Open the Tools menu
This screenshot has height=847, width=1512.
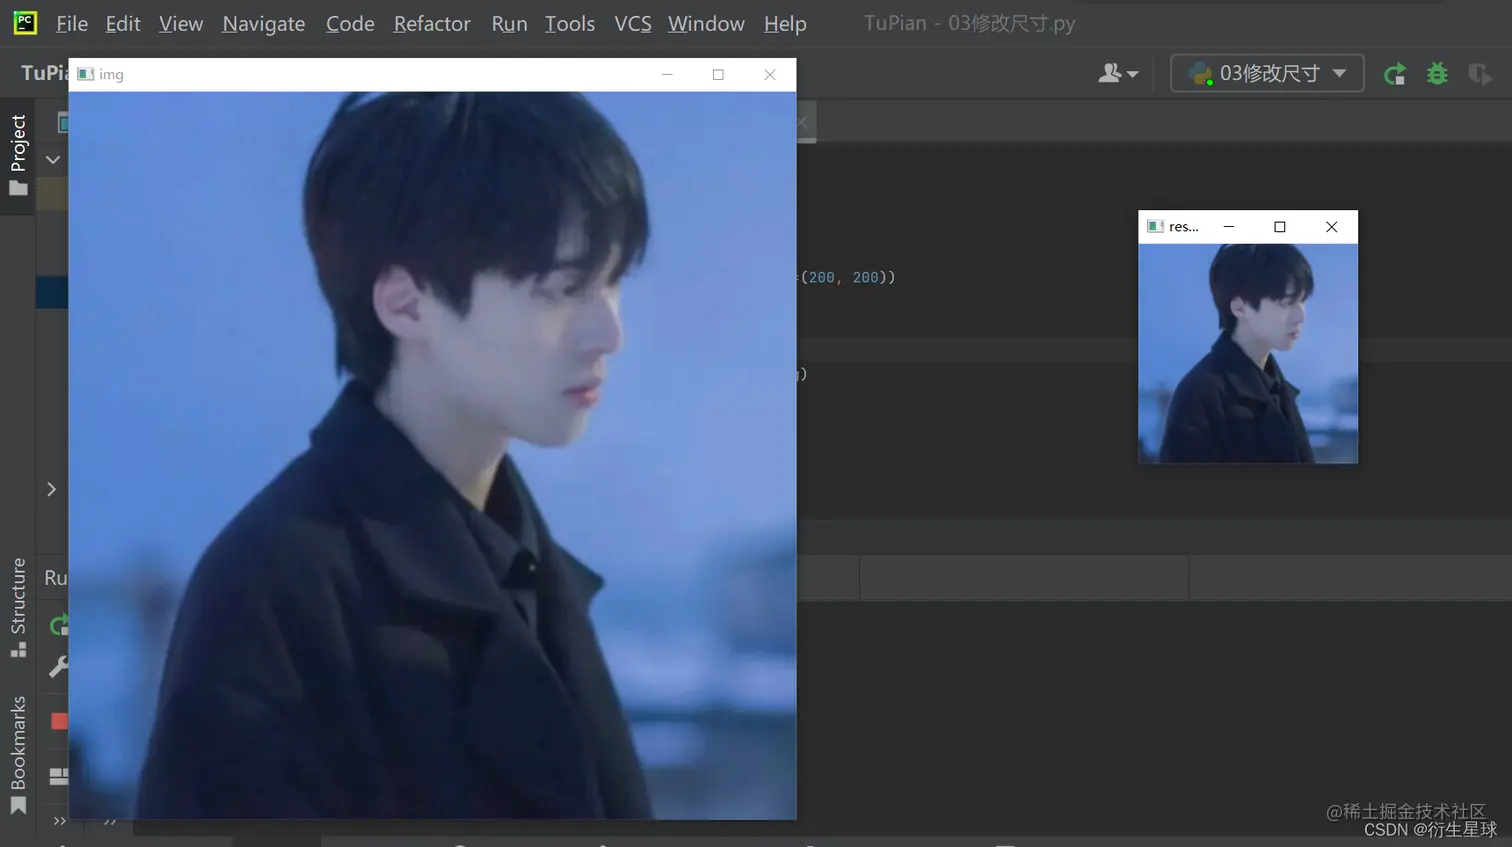click(570, 23)
